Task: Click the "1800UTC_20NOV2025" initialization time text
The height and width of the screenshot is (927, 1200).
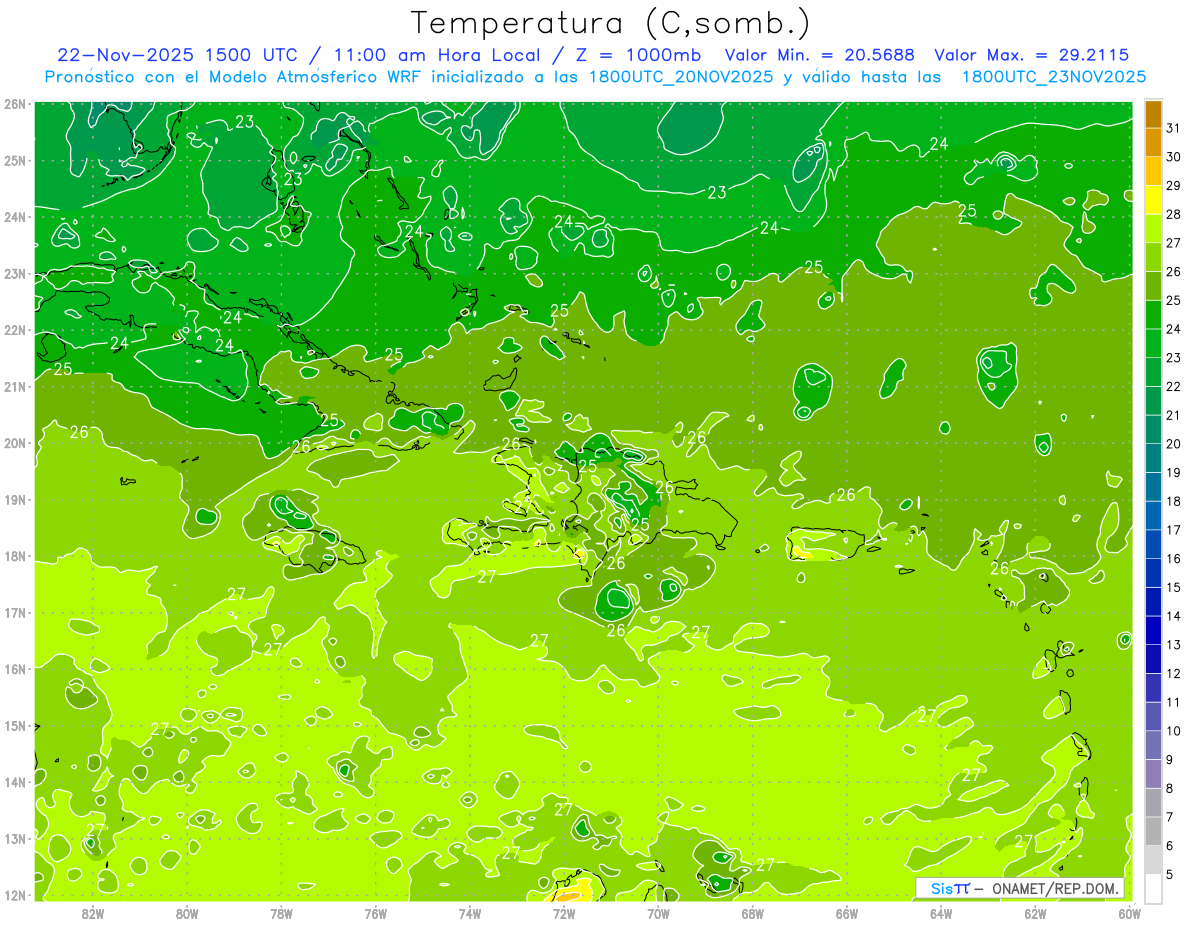Action: [x=681, y=77]
